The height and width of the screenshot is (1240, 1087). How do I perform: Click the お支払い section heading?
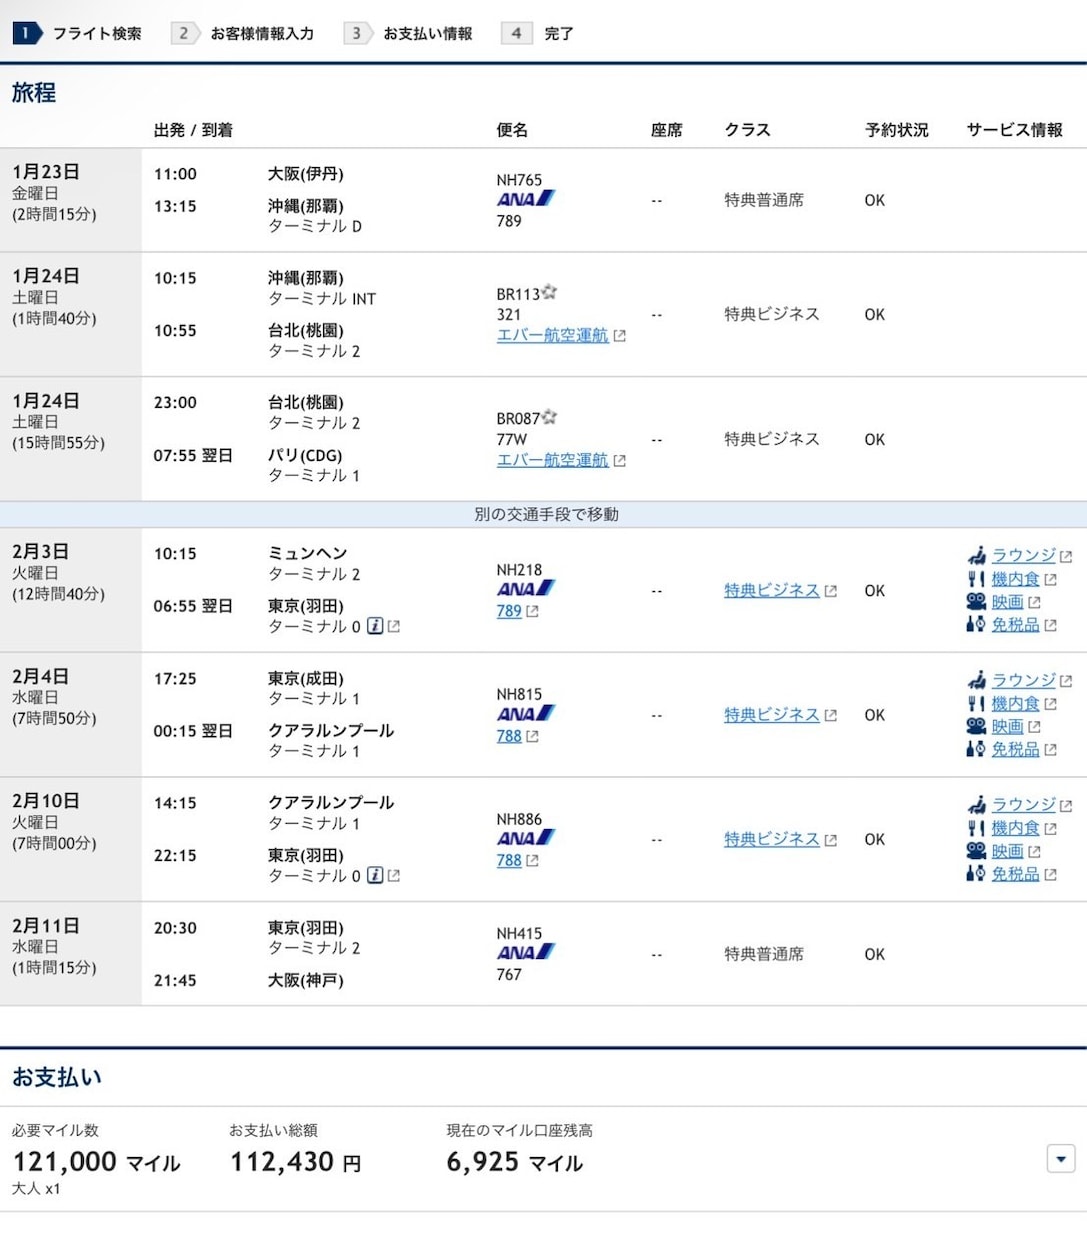[x=57, y=1077]
